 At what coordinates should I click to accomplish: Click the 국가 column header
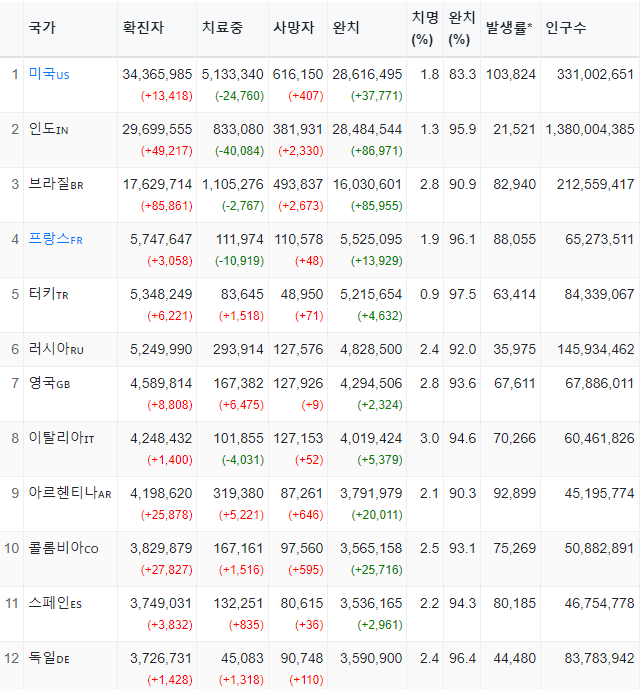(42, 28)
